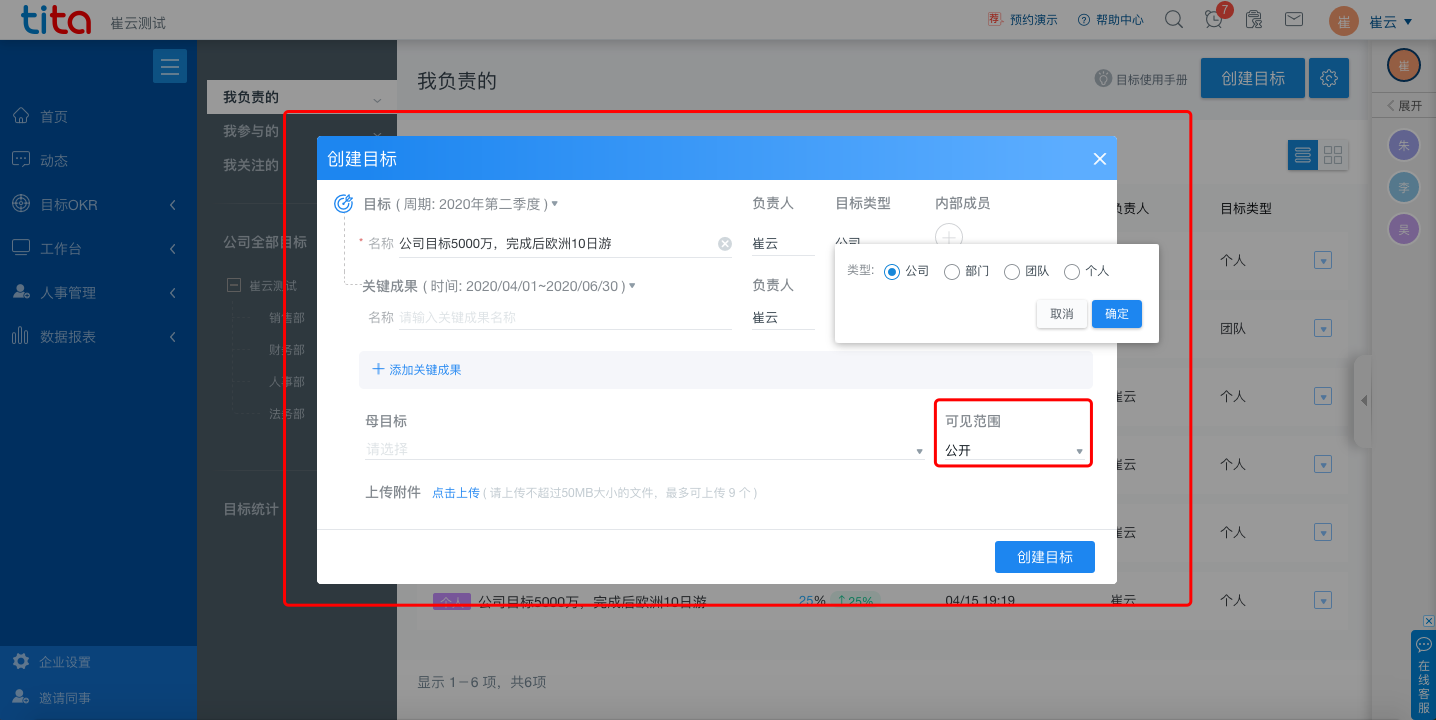Switch to list view layout

tap(1302, 155)
